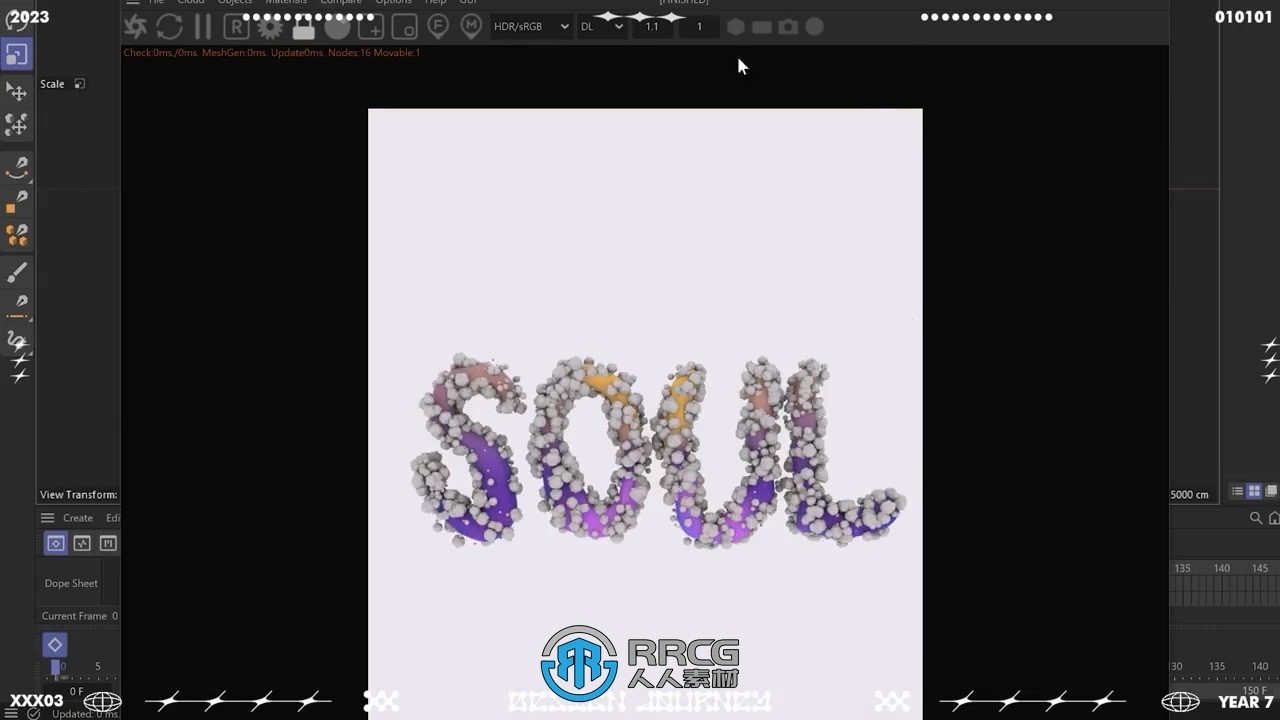This screenshot has width=1280, height=720.
Task: Click the Live Viewer restart render icon
Action: (x=169, y=27)
